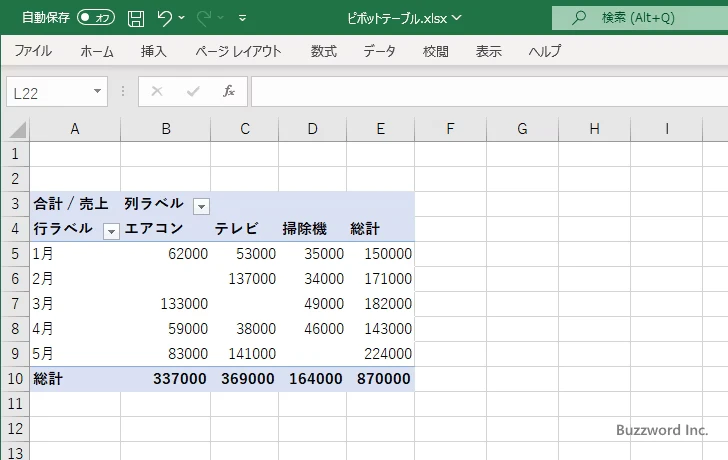Toggle the AutoSave (自動保存) switch
Screen dimensions: 728x460
point(96,18)
